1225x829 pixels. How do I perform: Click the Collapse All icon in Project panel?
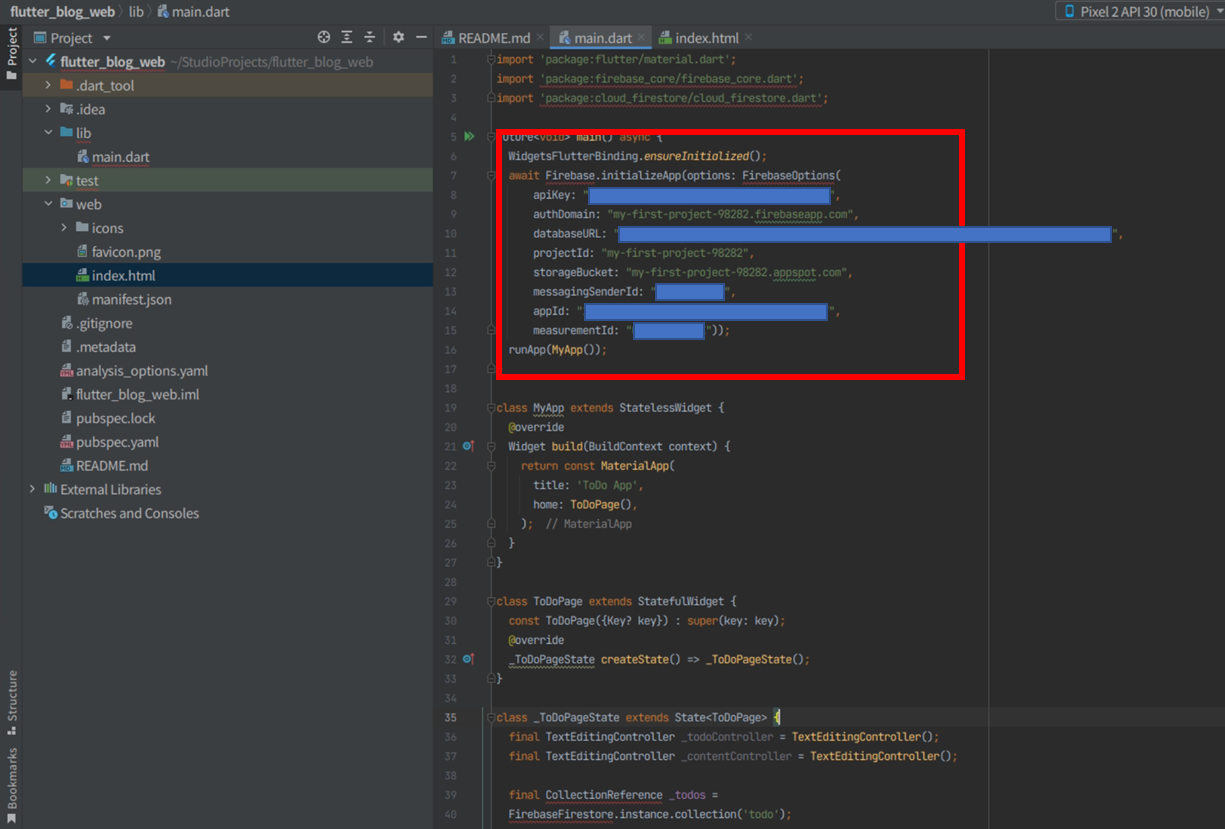370,37
